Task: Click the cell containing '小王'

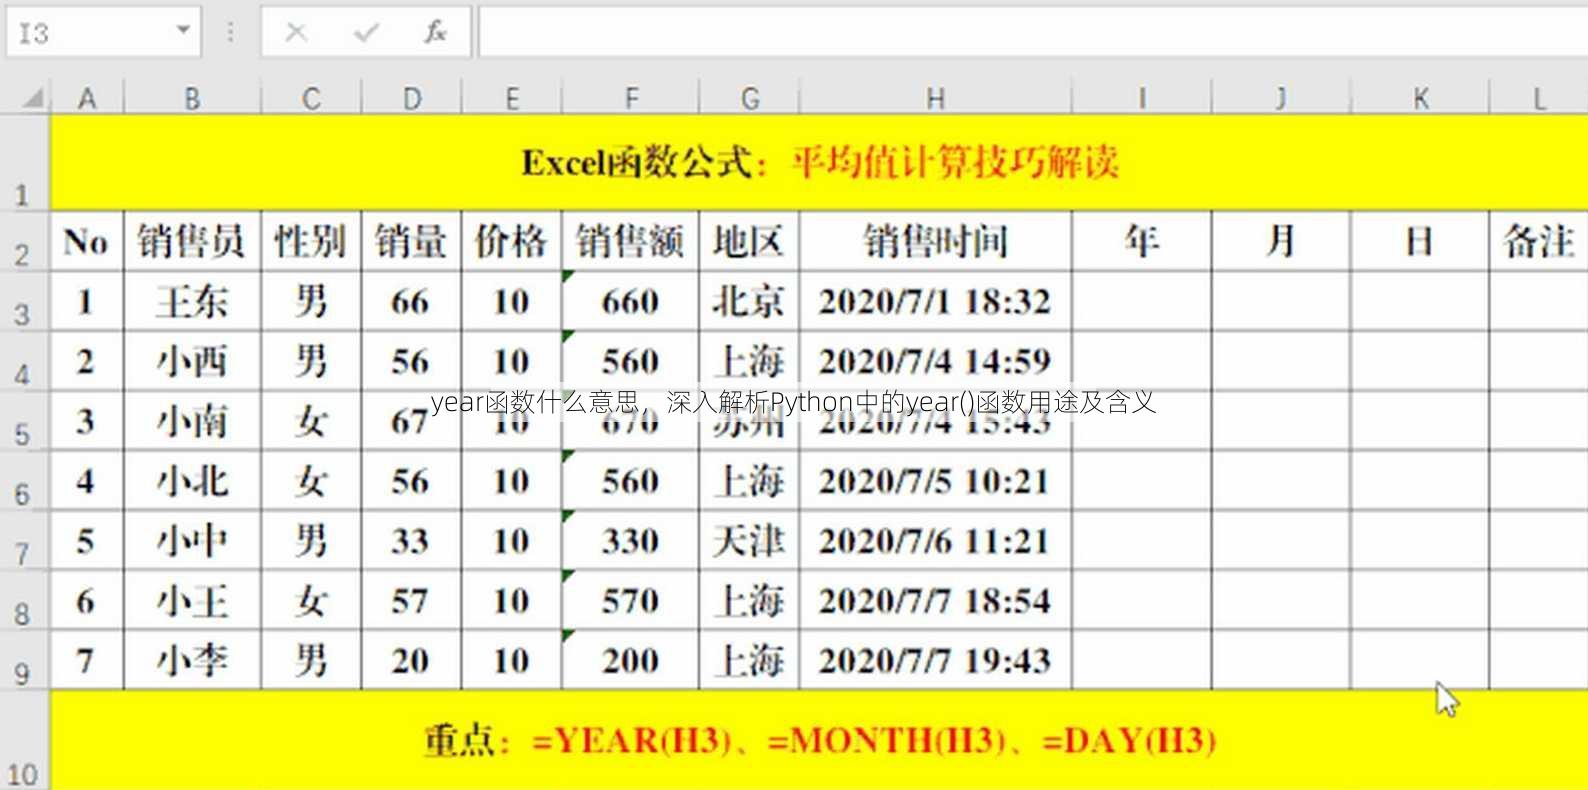Action: [x=192, y=601]
